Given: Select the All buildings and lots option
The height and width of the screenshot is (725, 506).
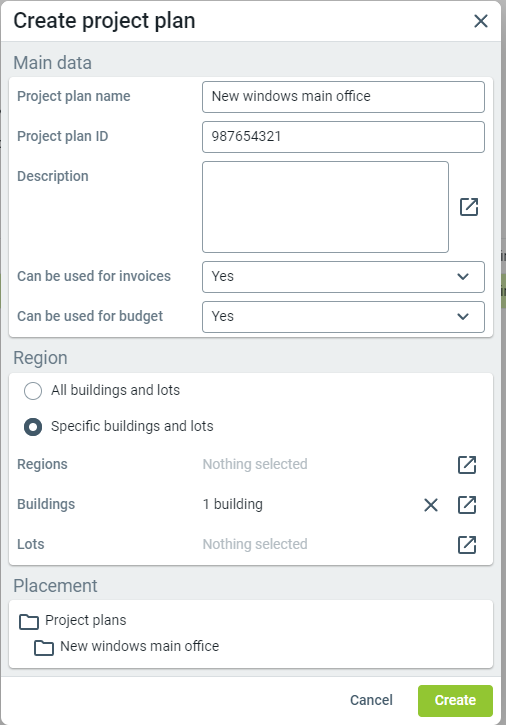Looking at the screenshot, I should [x=33, y=391].
